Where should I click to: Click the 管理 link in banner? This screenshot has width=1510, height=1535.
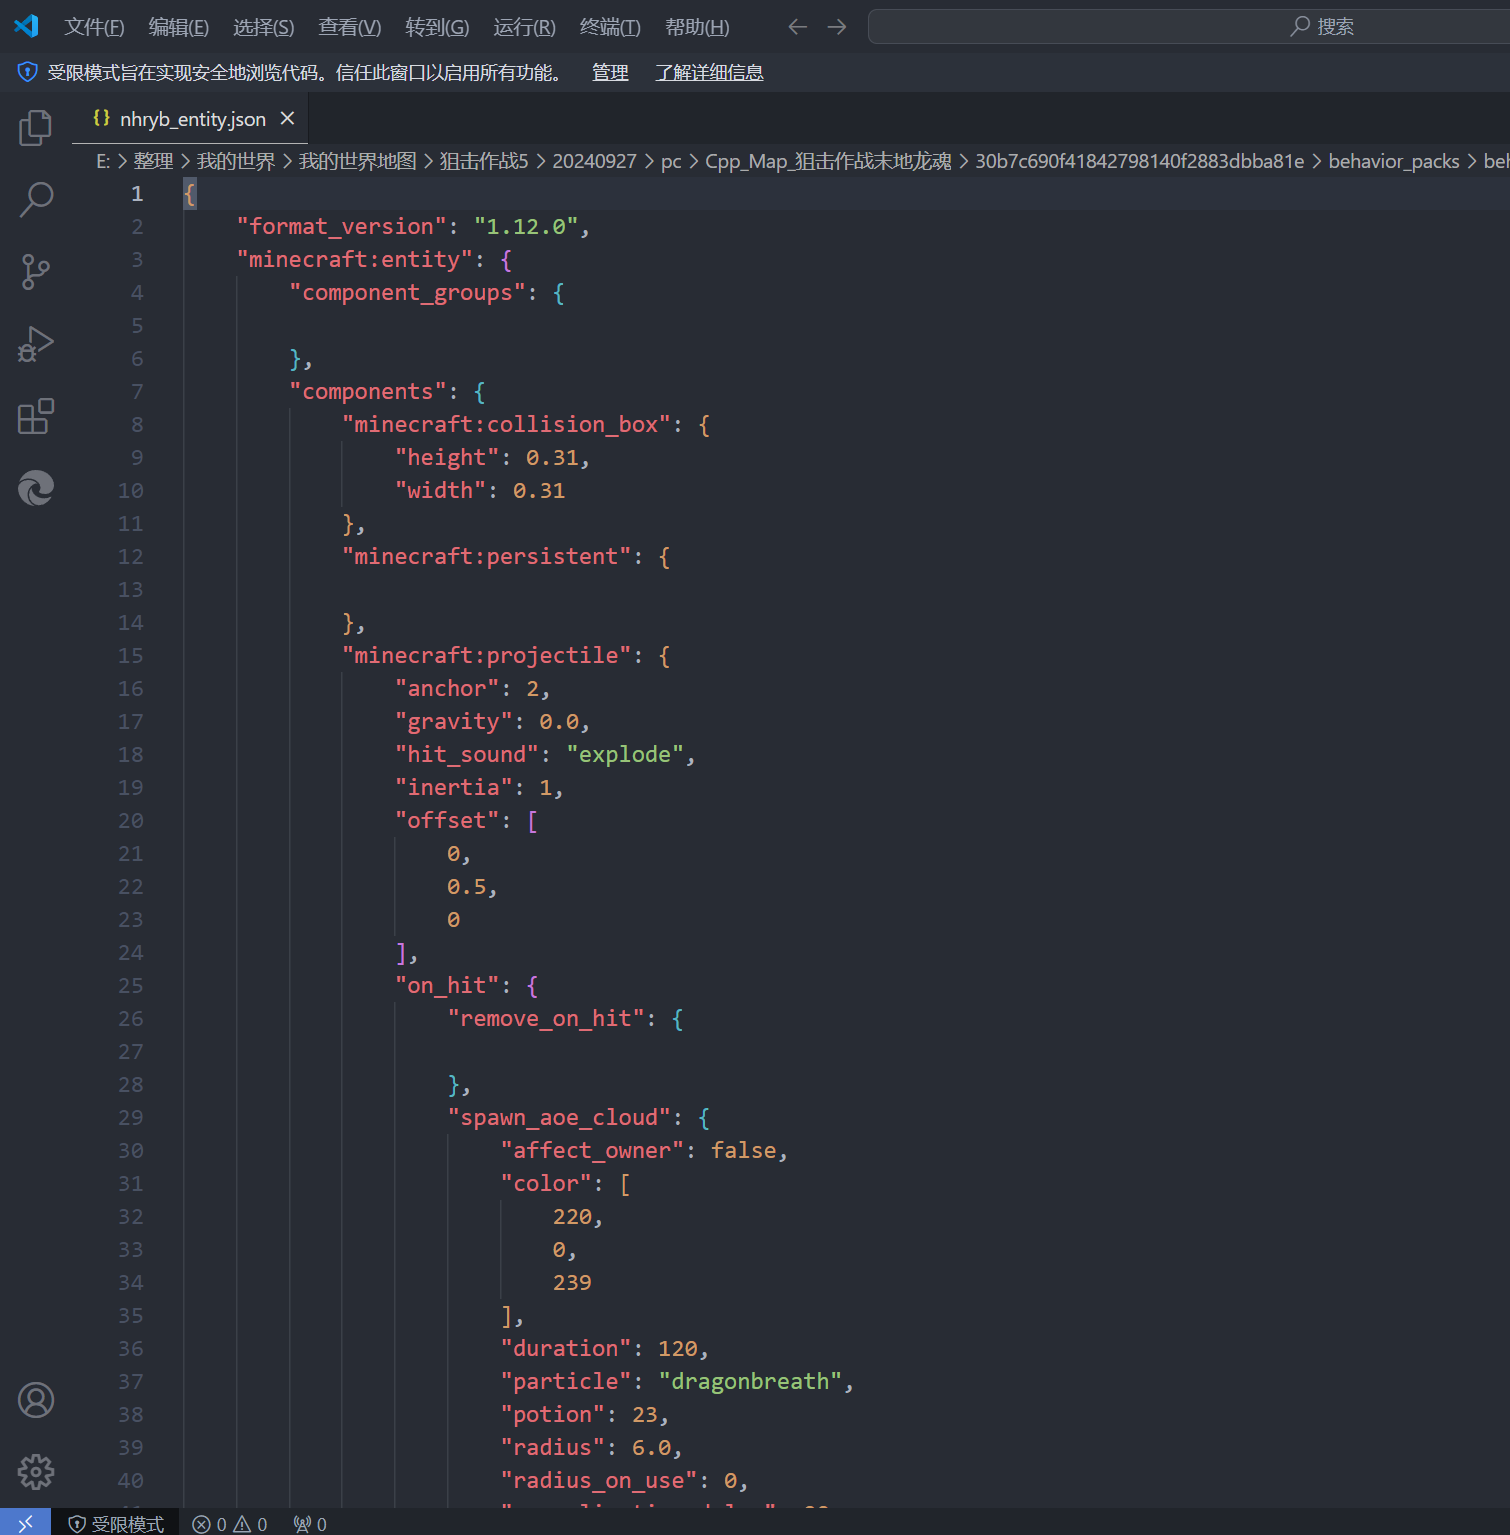[x=610, y=72]
